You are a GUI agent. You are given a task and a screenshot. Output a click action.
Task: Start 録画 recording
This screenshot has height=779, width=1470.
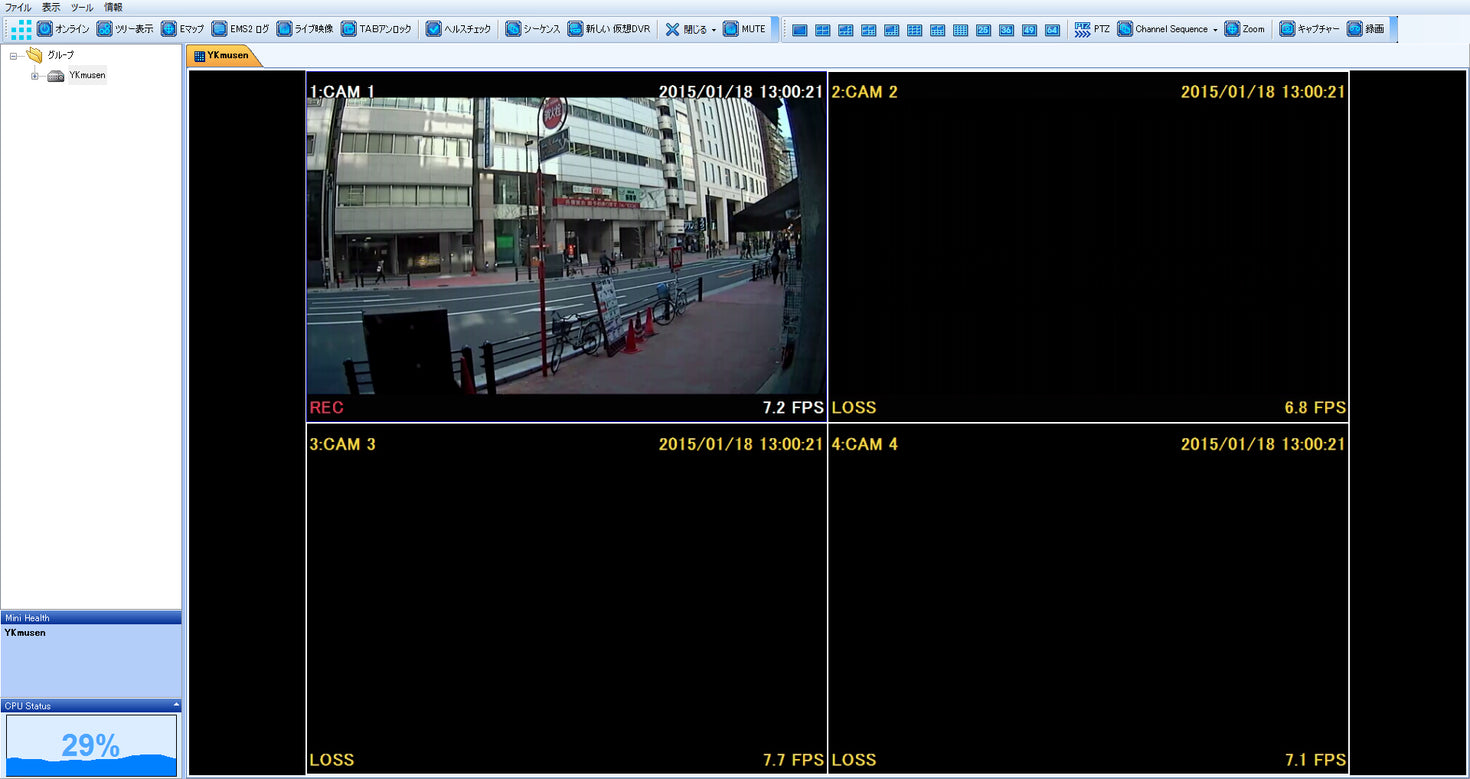pyautogui.click(x=1367, y=29)
